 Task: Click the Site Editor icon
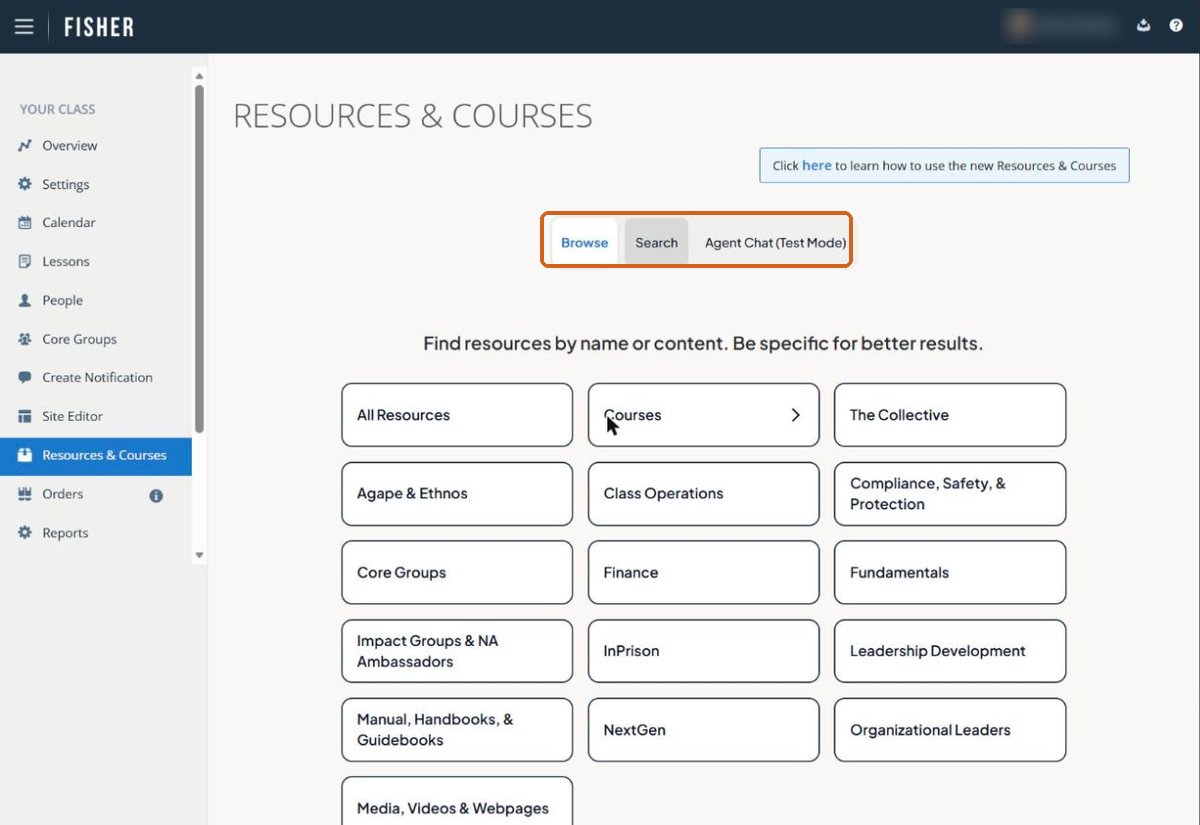pyautogui.click(x=25, y=417)
